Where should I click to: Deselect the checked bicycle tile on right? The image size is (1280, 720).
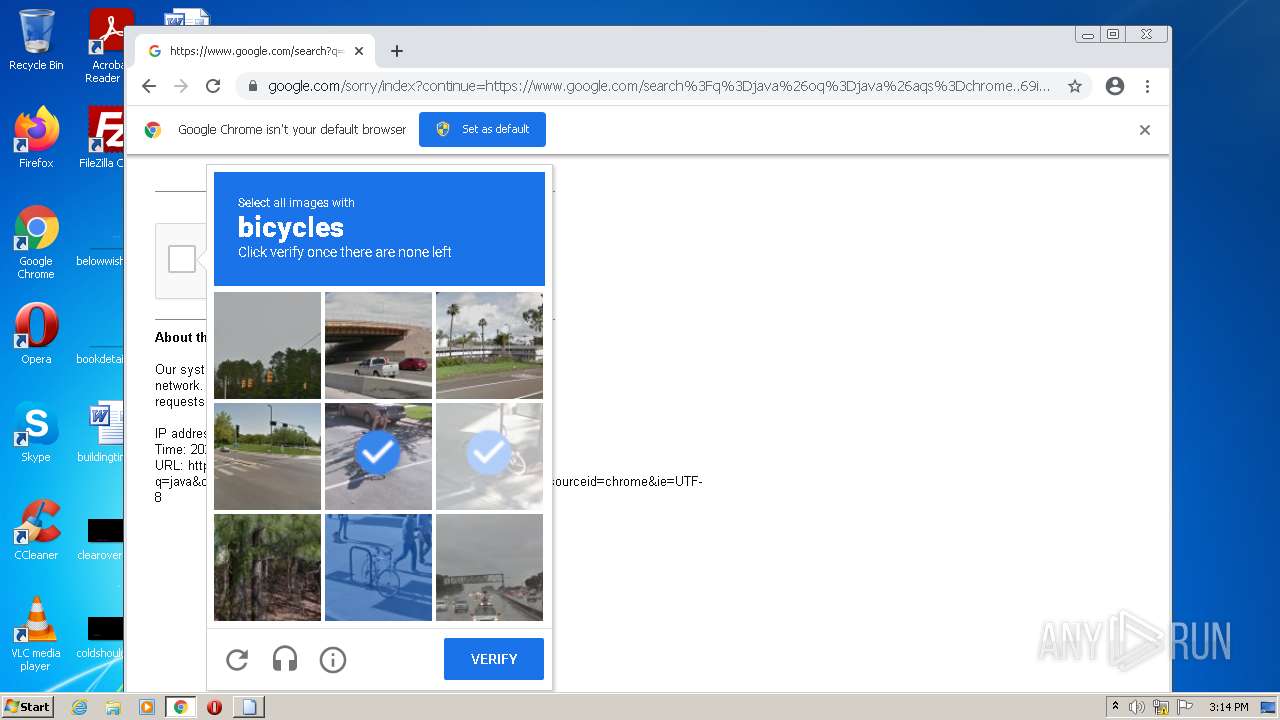[x=489, y=456]
